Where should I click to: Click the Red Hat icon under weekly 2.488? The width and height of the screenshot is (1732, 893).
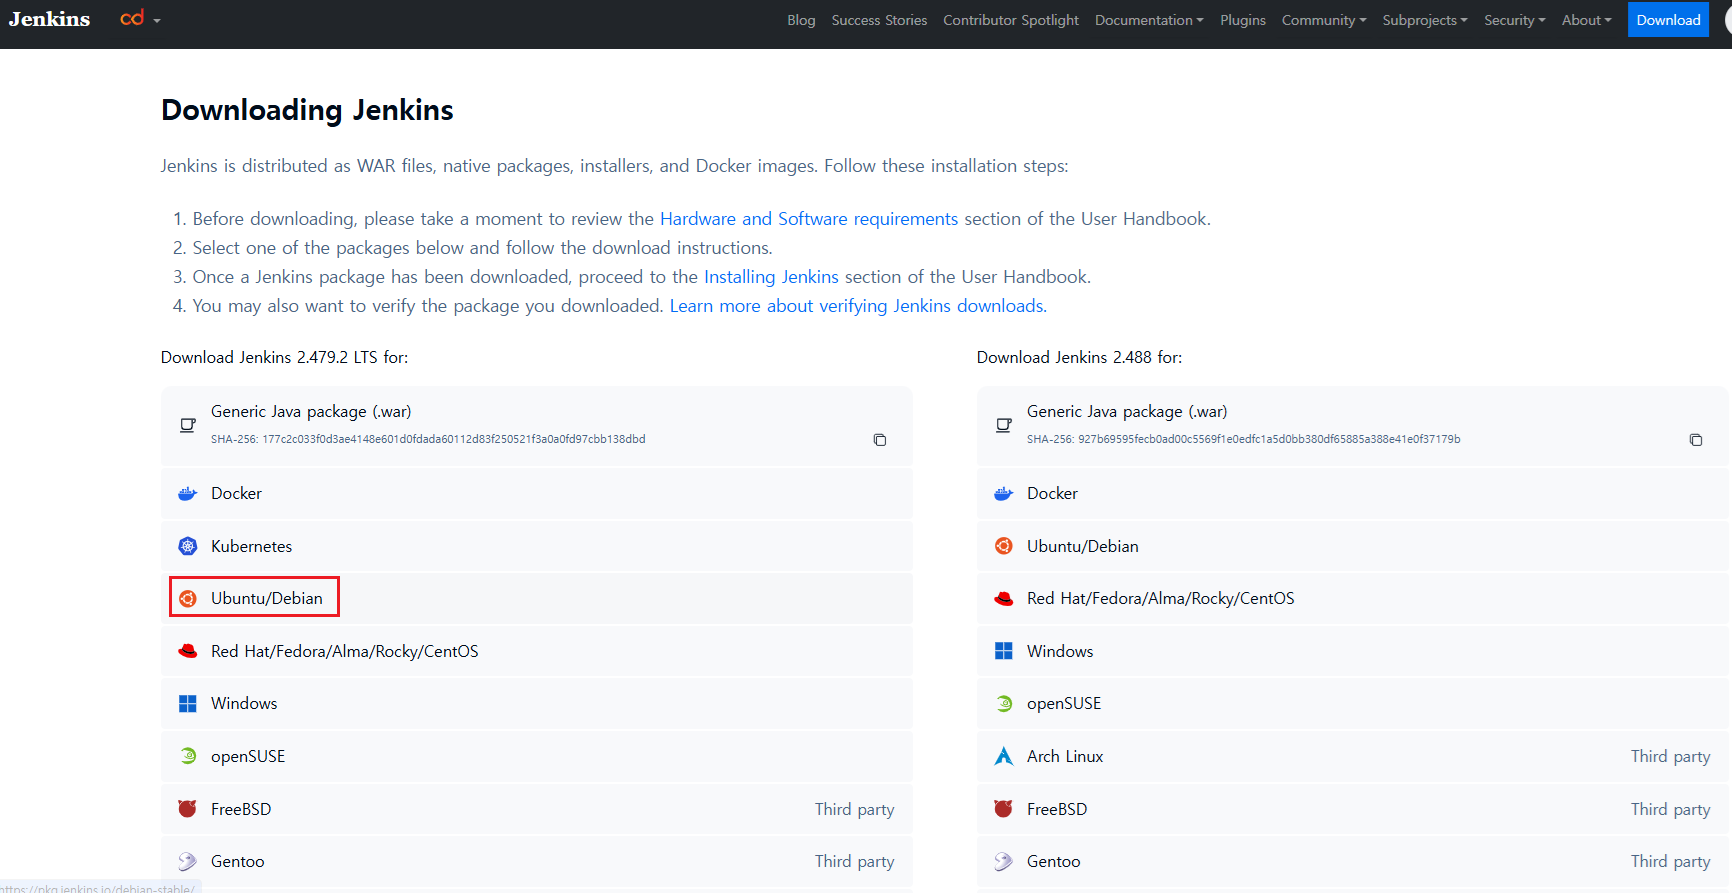pyautogui.click(x=1004, y=598)
